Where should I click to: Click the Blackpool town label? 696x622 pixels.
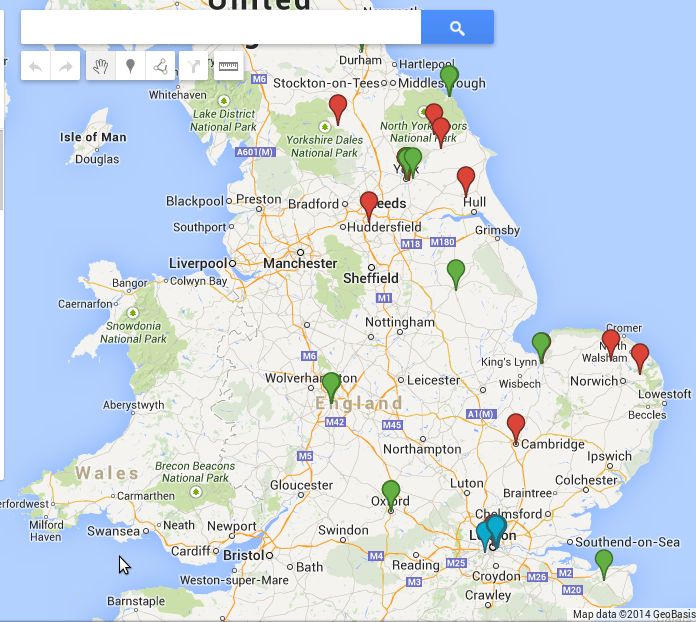pos(195,201)
